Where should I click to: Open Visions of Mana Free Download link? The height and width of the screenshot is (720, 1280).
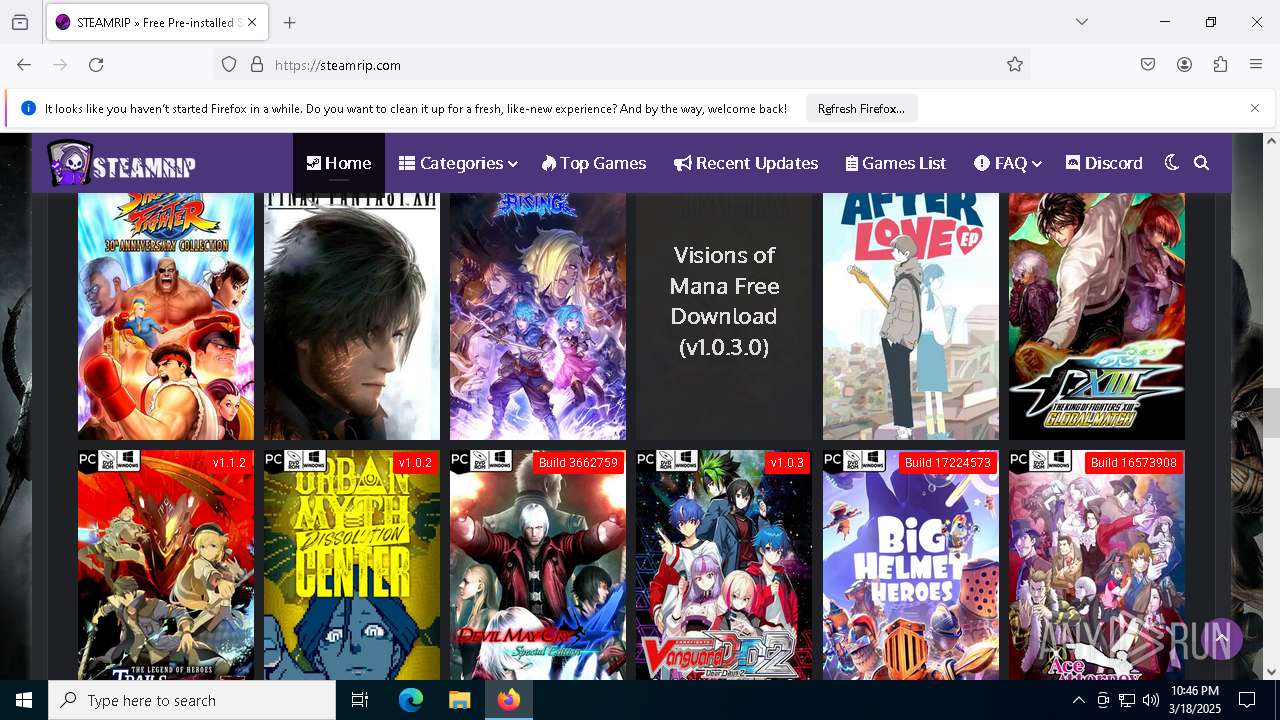click(724, 301)
